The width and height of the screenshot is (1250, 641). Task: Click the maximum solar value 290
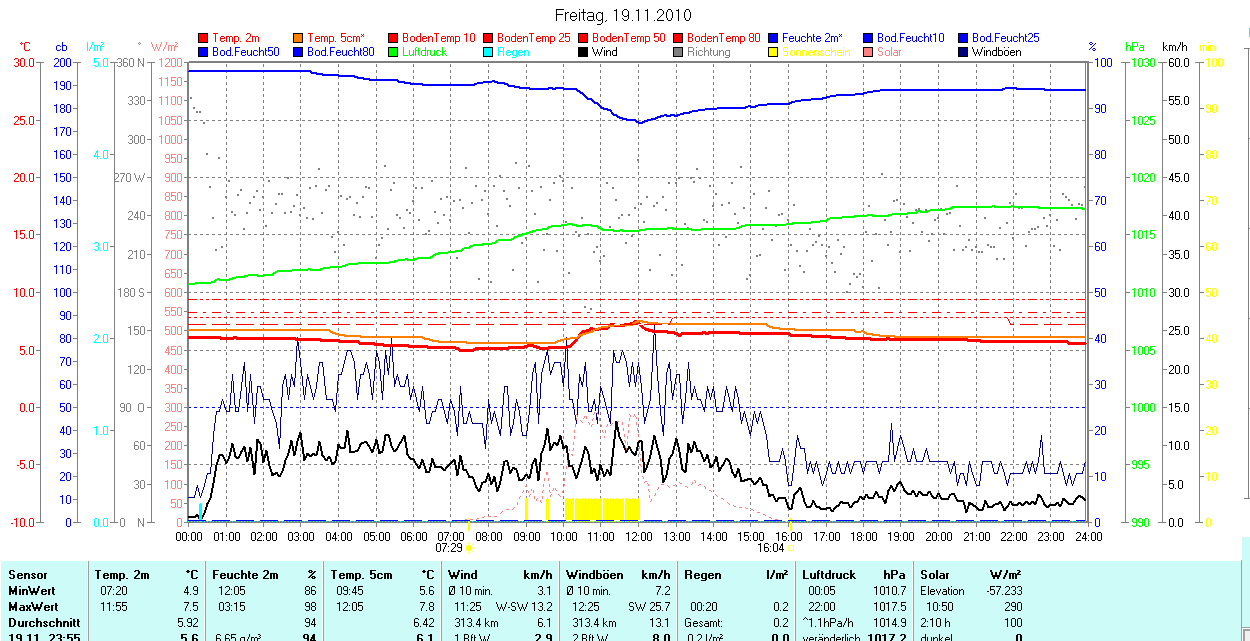1013,607
